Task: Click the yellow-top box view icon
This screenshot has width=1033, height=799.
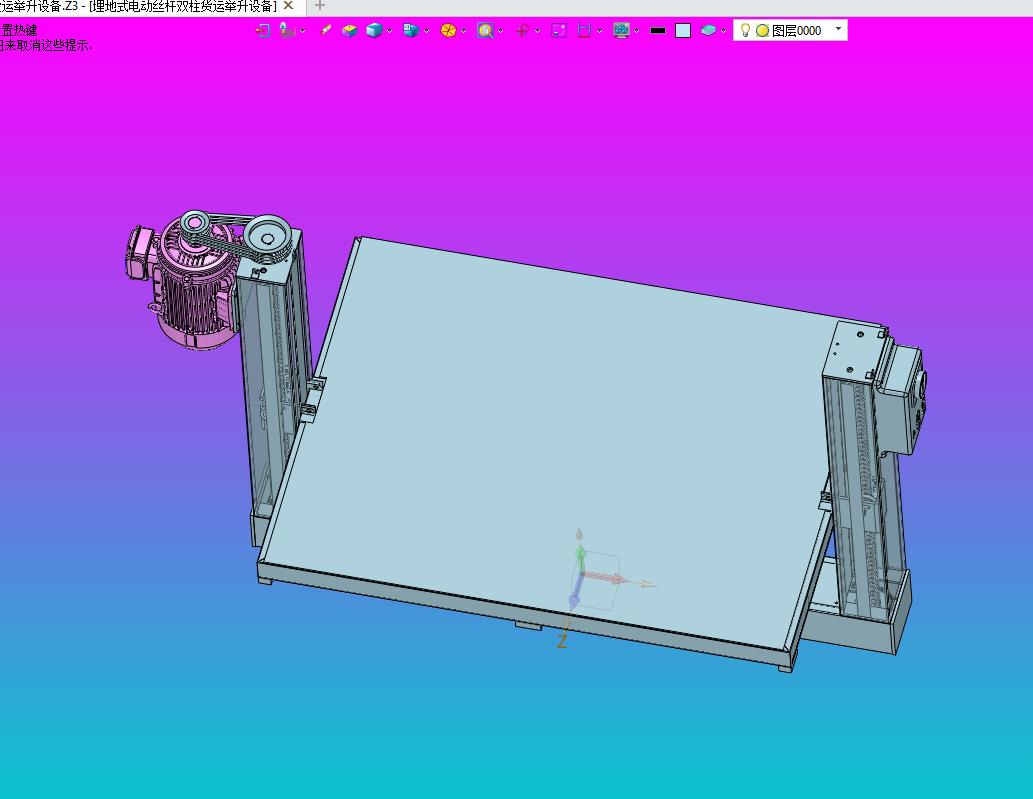Action: tap(349, 30)
